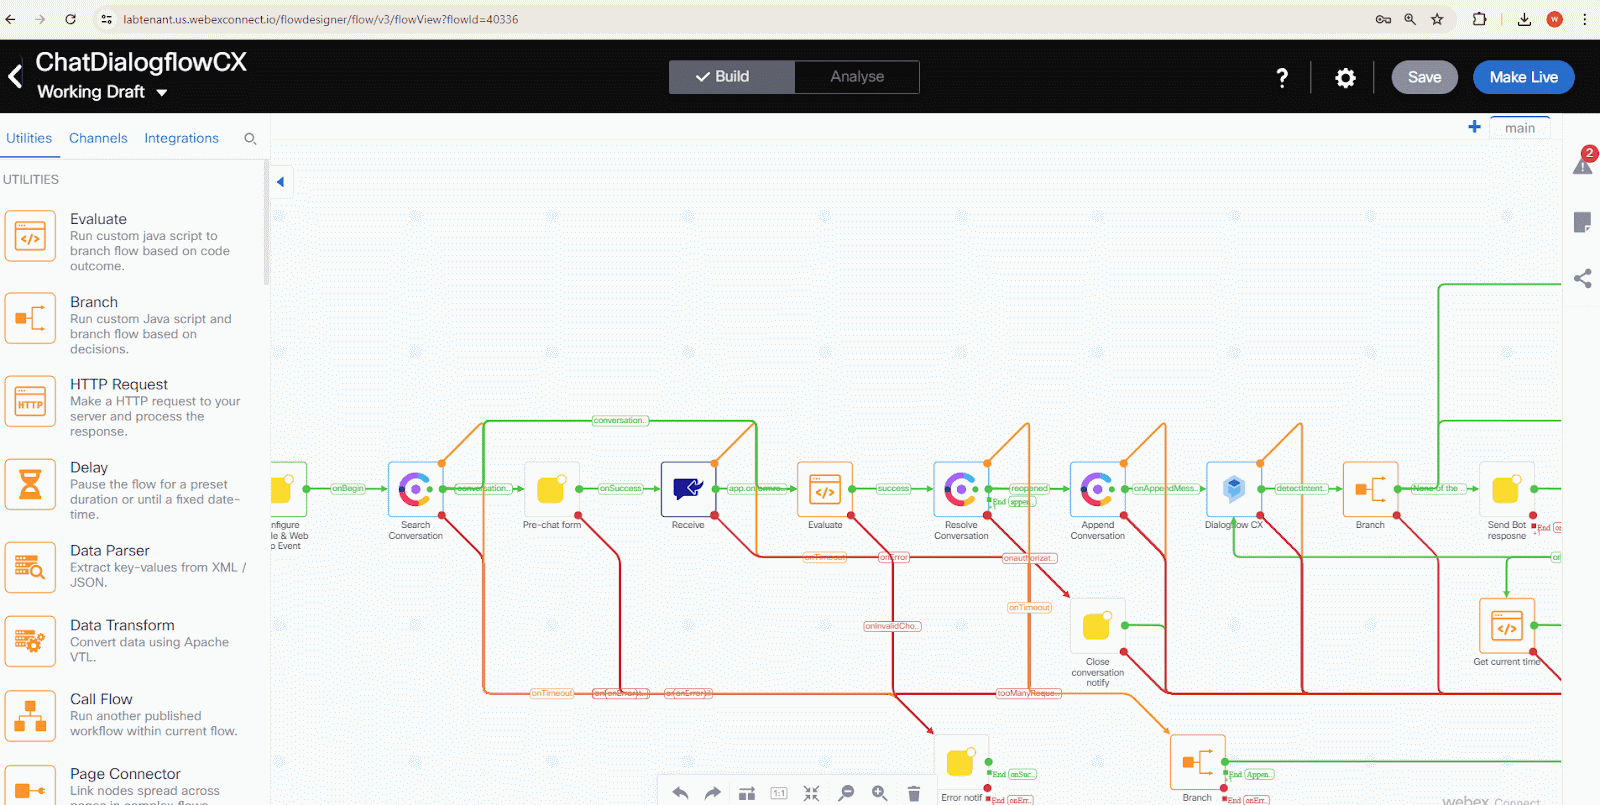Delete the selected node with the trash icon

(913, 793)
